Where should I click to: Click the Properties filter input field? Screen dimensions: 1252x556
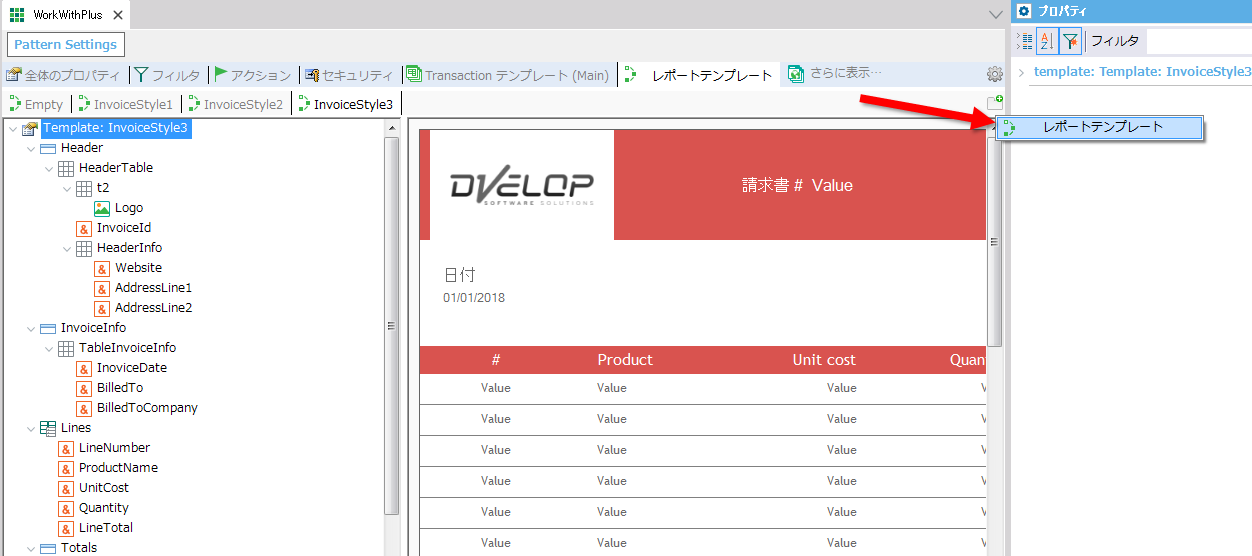pos(1195,41)
